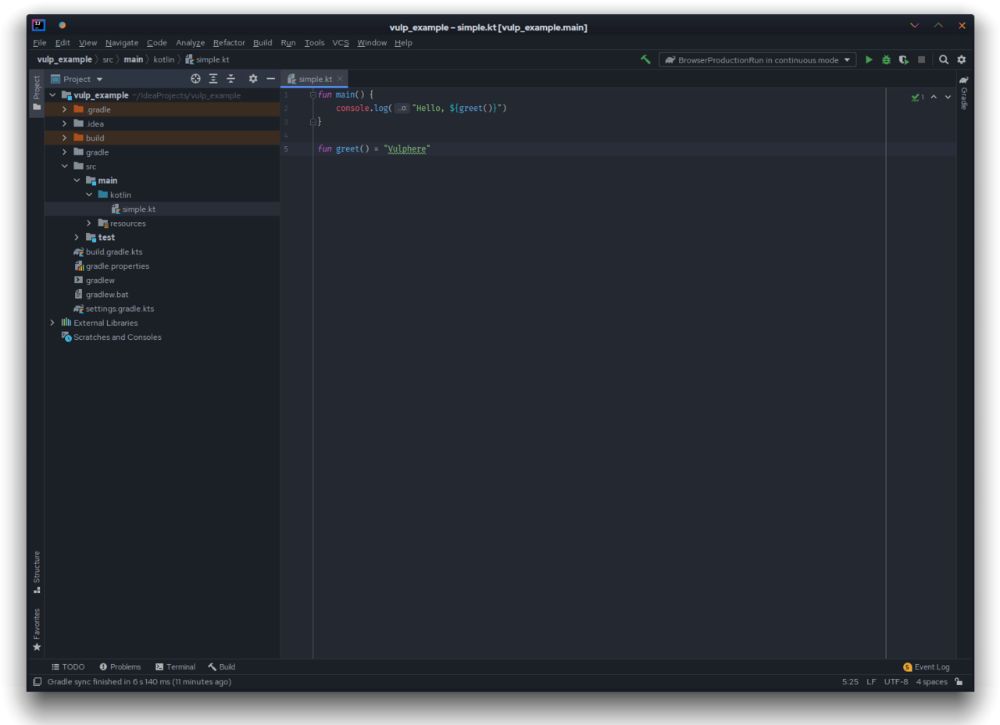1000x725 pixels.
Task: Open Problems tool window
Action: (x=120, y=667)
